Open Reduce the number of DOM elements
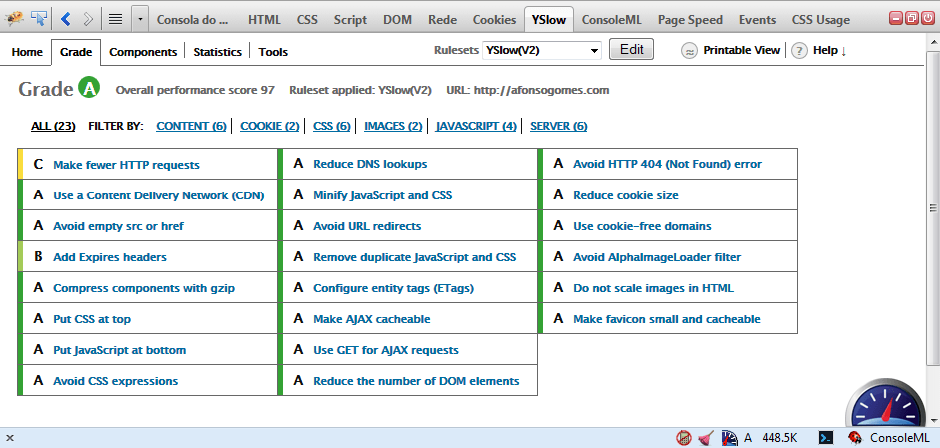This screenshot has height=448, width=940. (x=417, y=381)
